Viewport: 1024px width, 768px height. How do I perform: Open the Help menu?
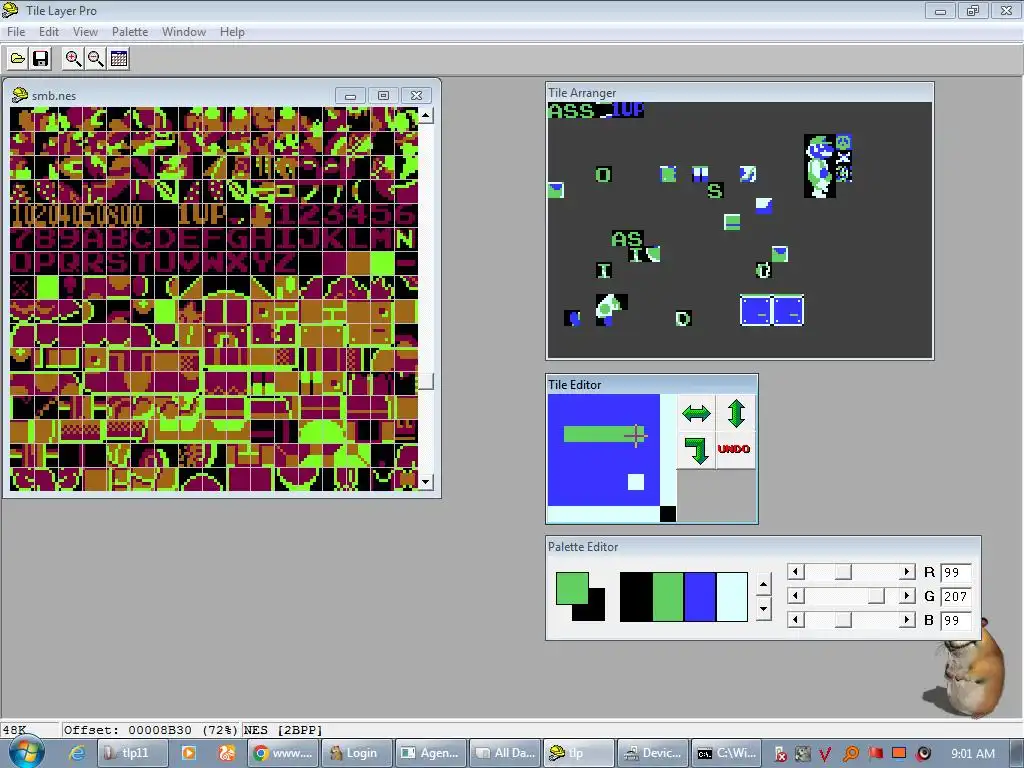(232, 31)
